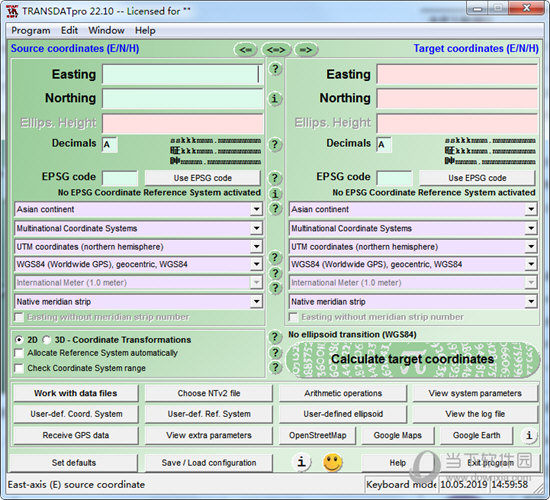Open Arithmetic operations
This screenshot has height=500, width=550.
343,393
